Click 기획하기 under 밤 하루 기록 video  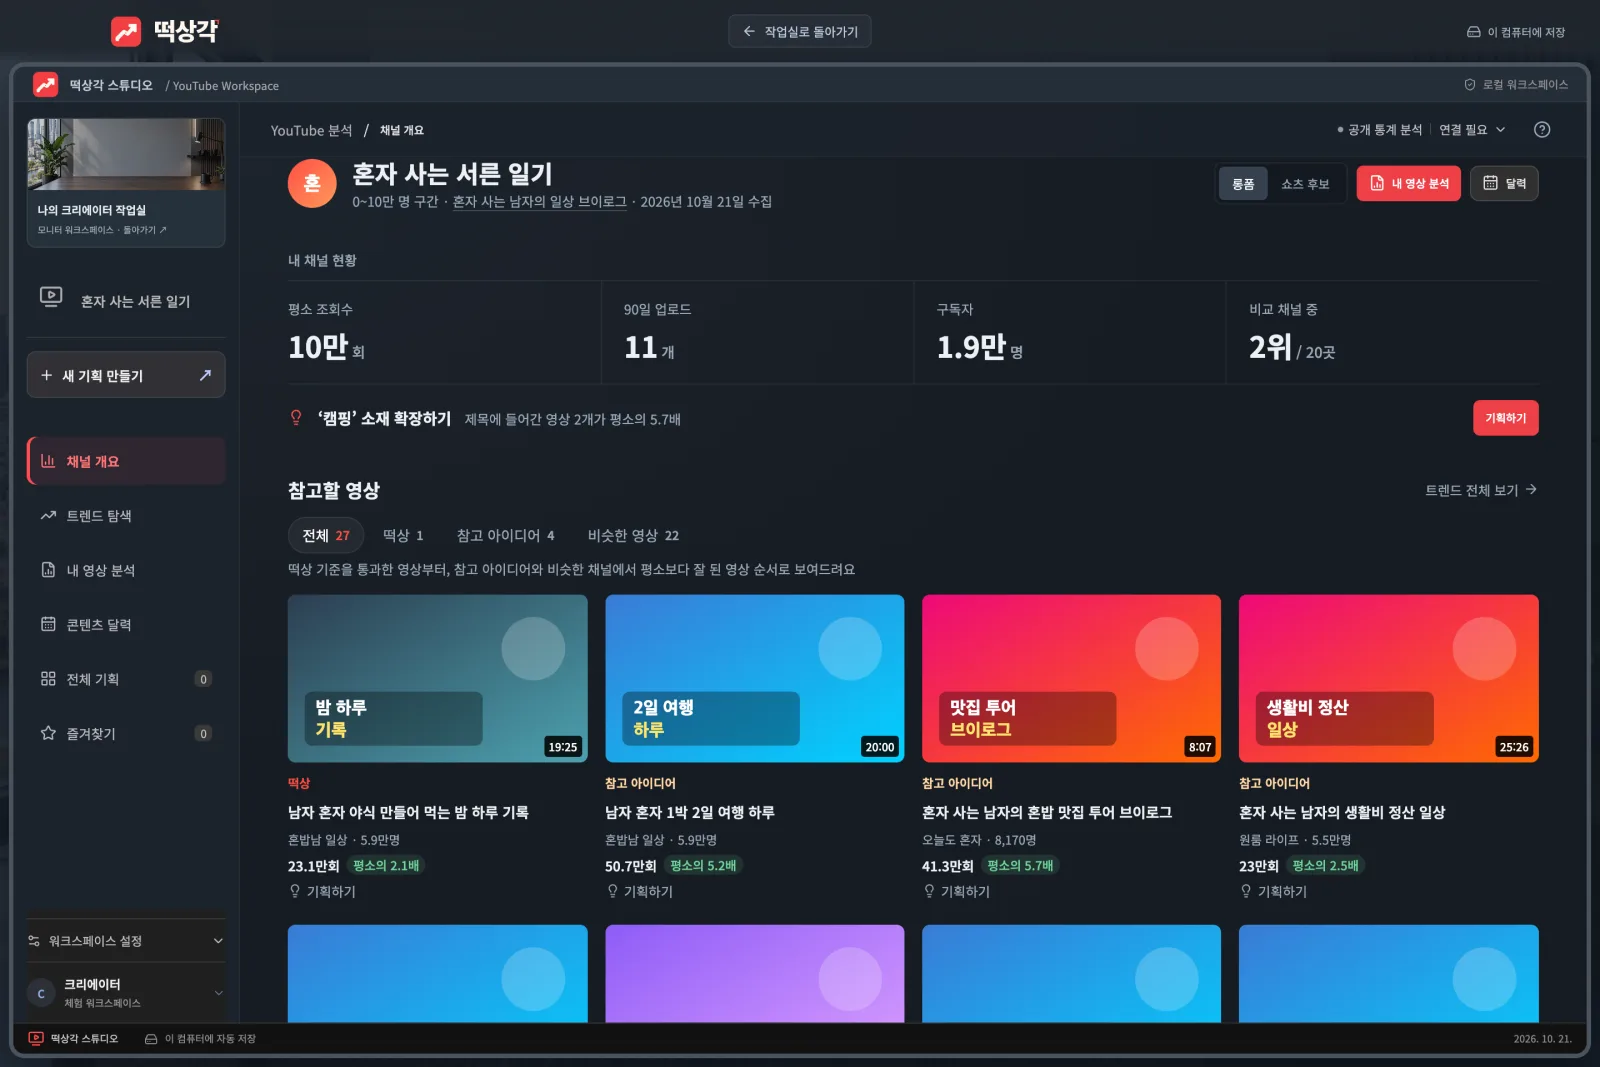click(322, 891)
